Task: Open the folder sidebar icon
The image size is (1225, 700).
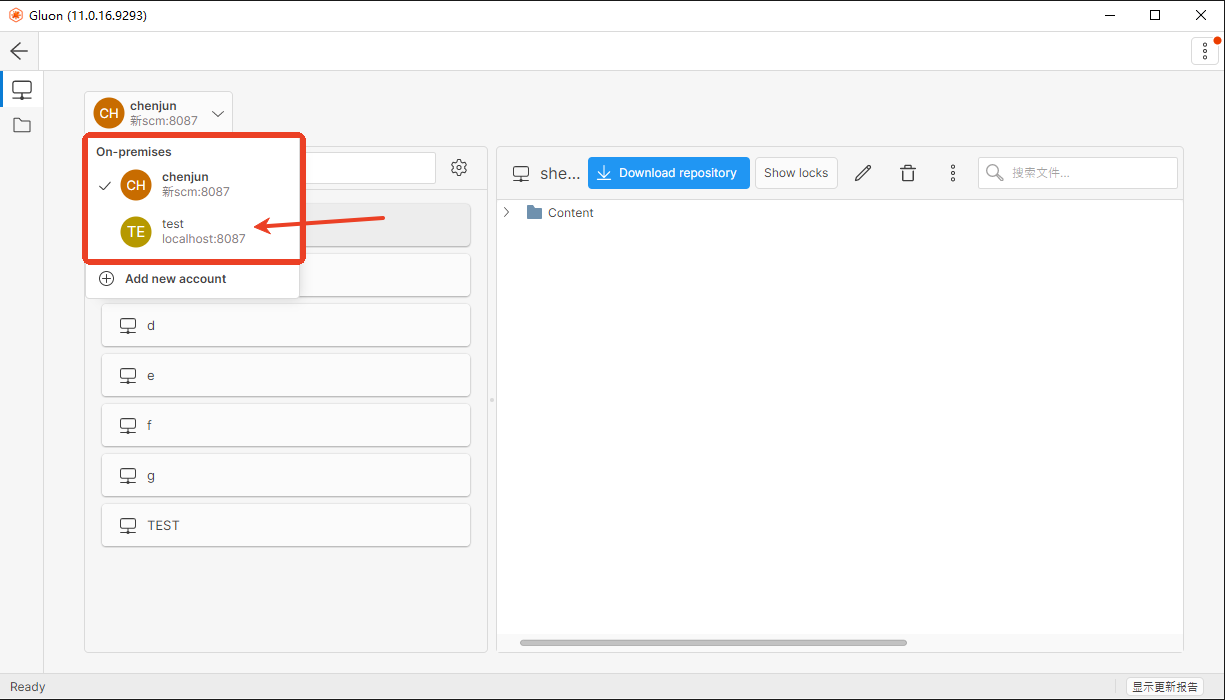Action: 21,125
